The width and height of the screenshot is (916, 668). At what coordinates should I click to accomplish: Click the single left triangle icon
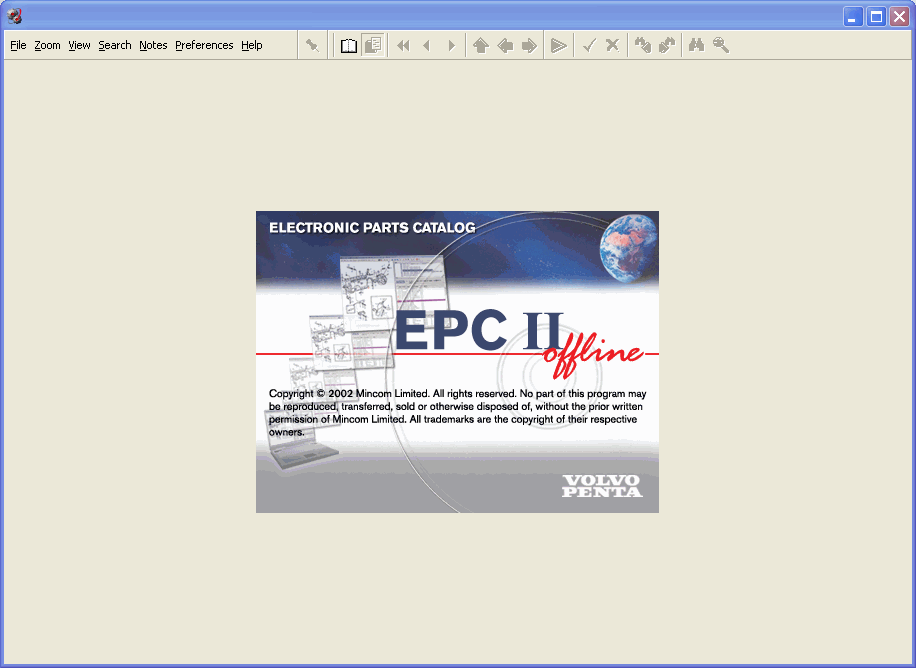click(426, 45)
